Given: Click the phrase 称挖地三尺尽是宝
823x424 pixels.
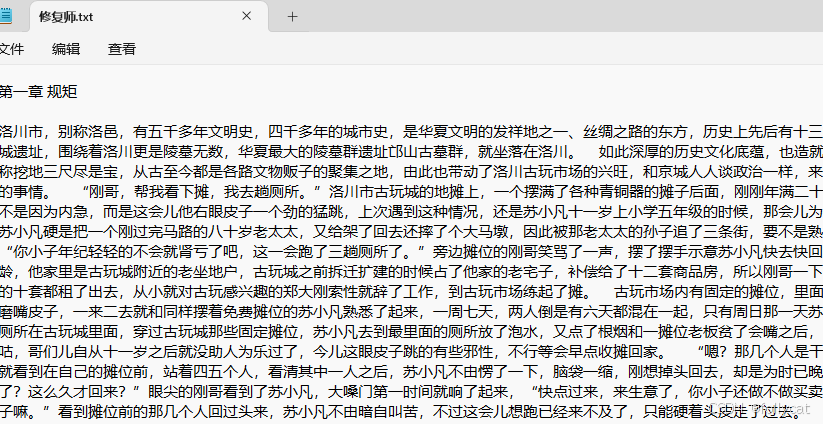Looking at the screenshot, I should point(59,172).
